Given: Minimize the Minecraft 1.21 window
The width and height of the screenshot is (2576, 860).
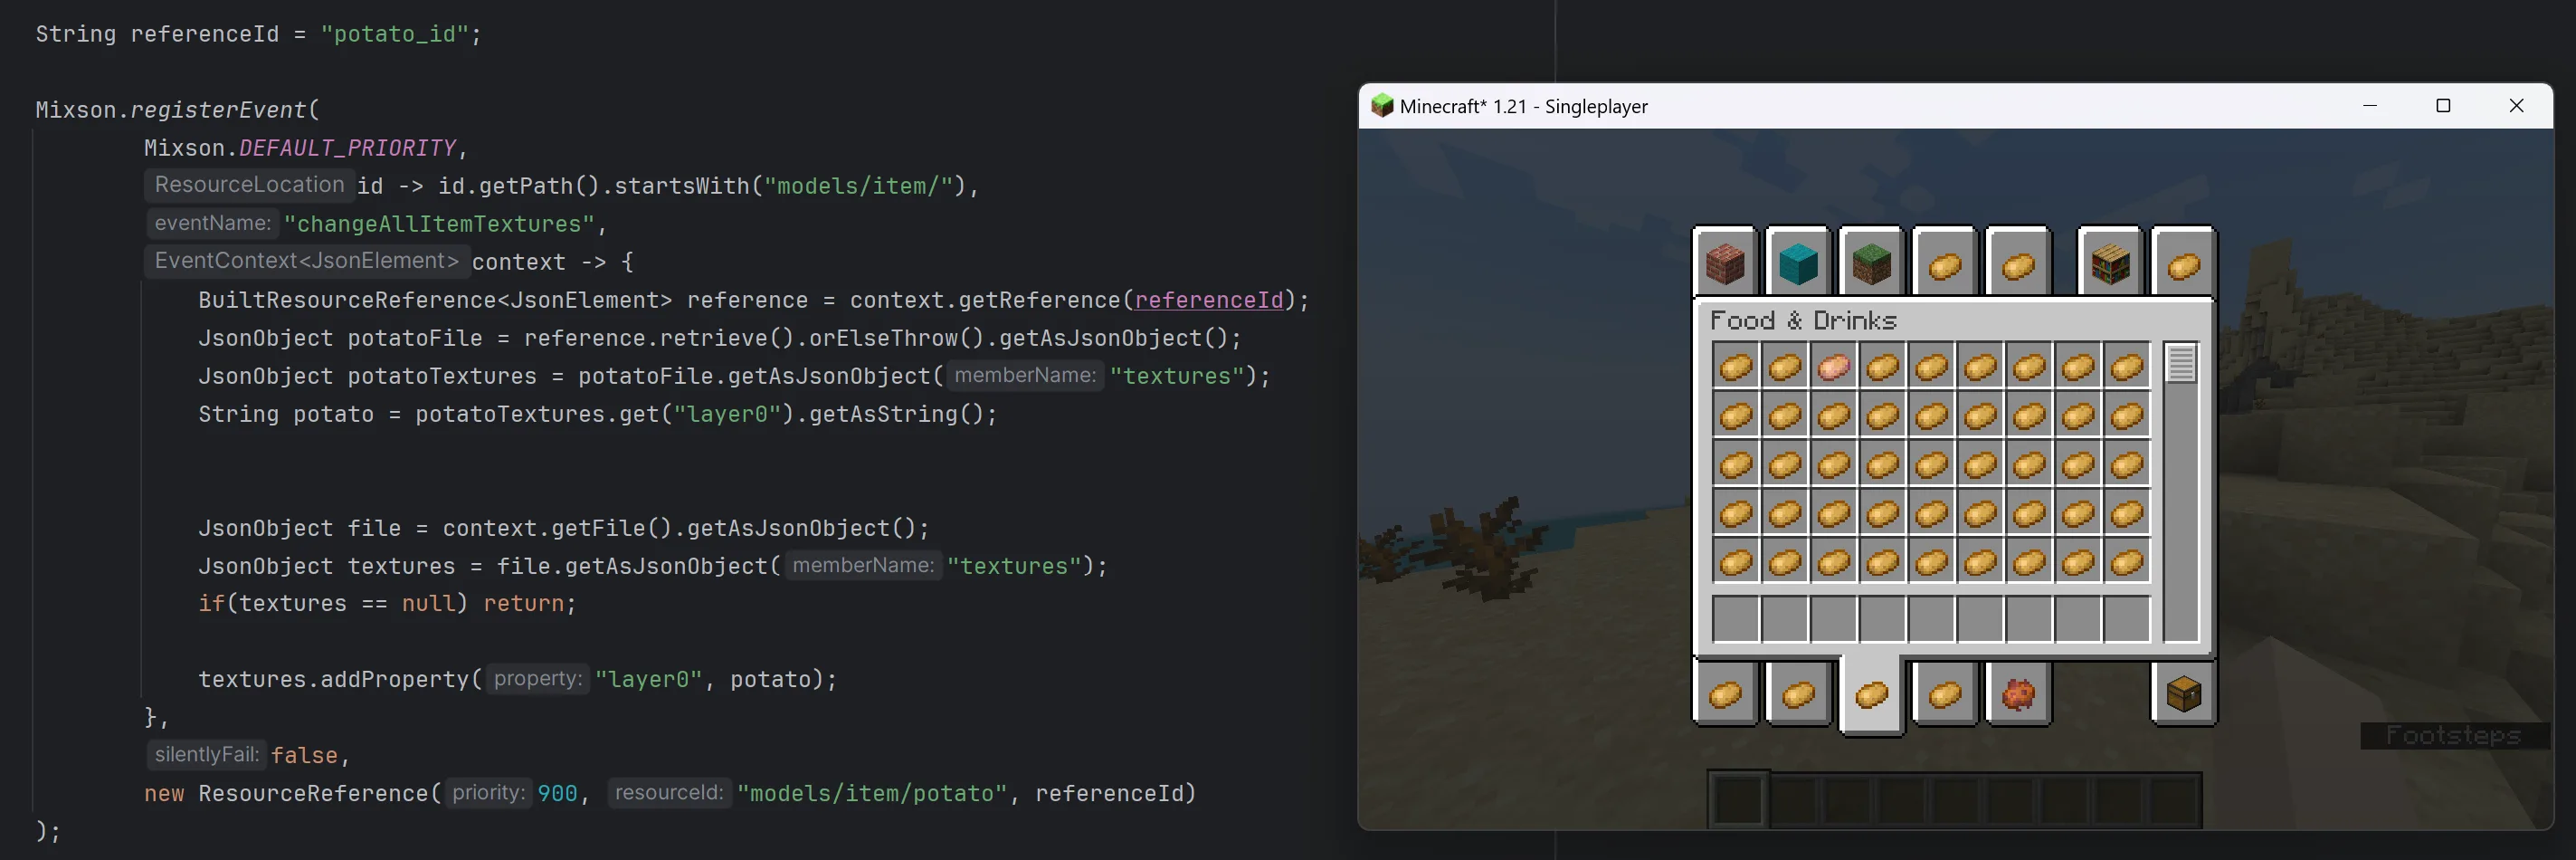Looking at the screenshot, I should [2370, 106].
